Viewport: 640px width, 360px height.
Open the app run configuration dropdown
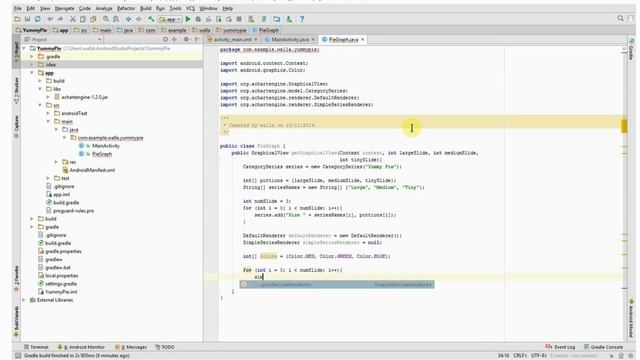point(170,19)
